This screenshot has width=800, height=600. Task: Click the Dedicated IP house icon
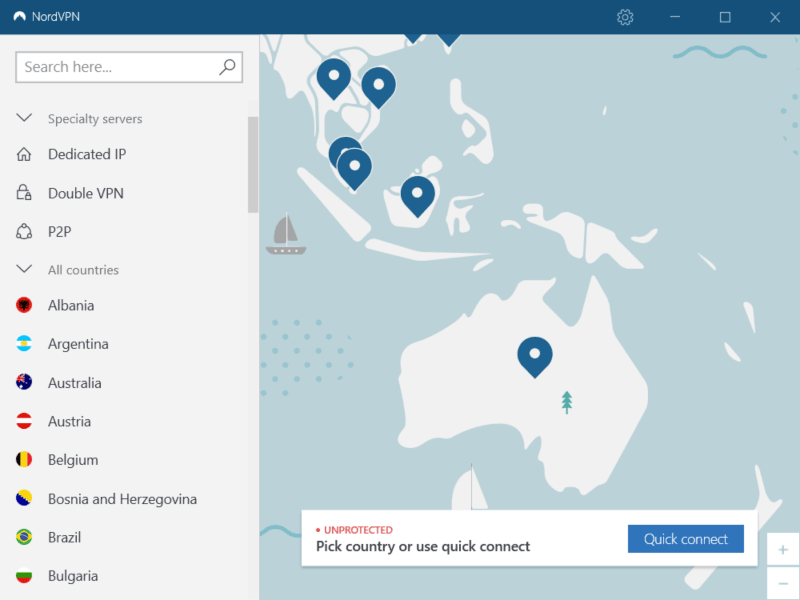[x=24, y=154]
